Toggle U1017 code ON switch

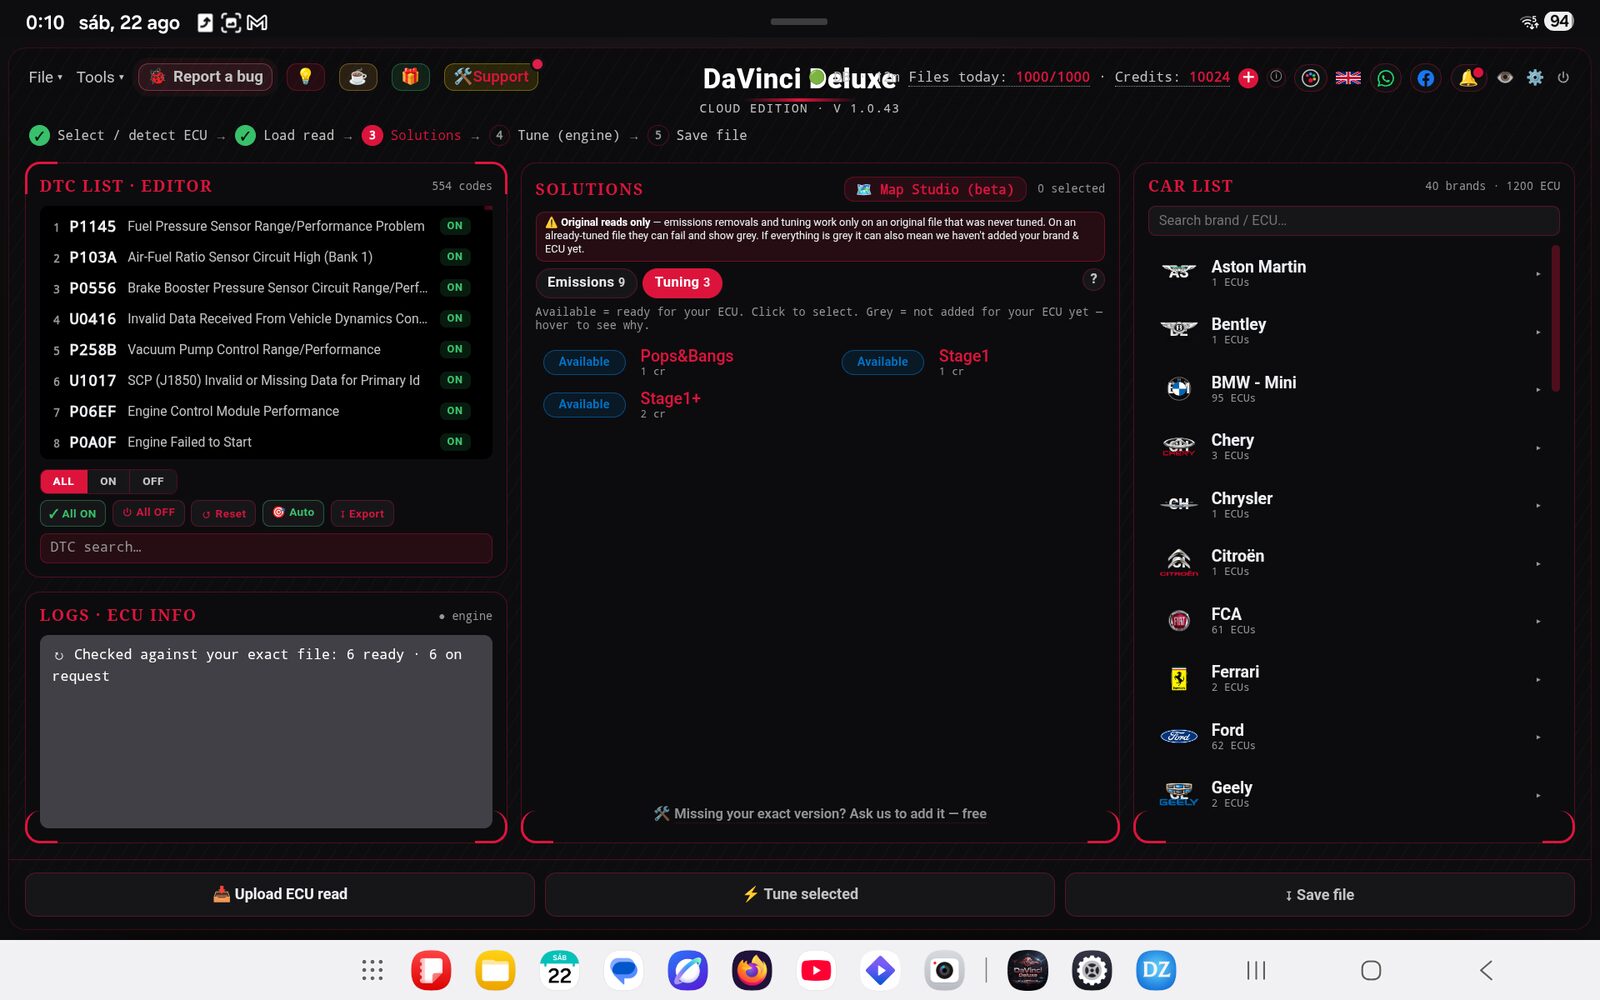pos(455,380)
